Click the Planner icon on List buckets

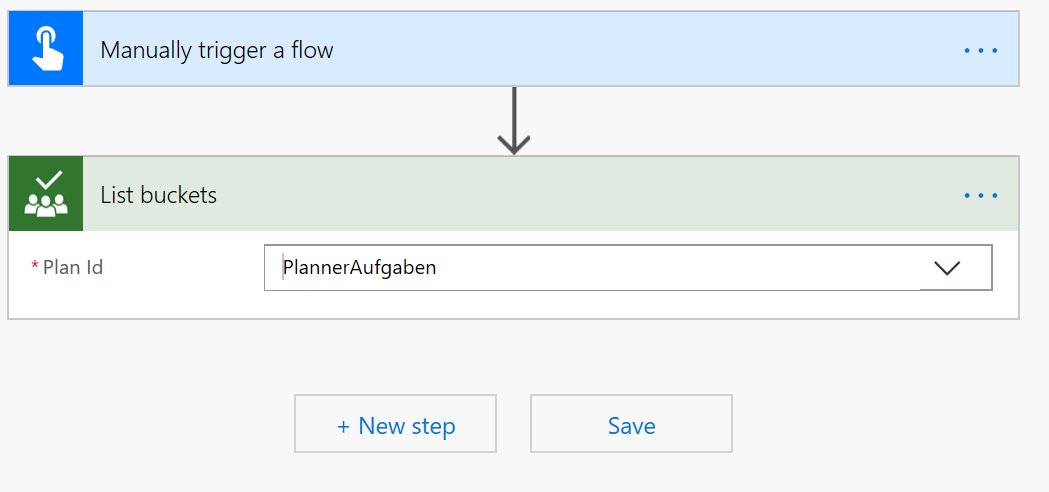pyautogui.click(x=45, y=194)
